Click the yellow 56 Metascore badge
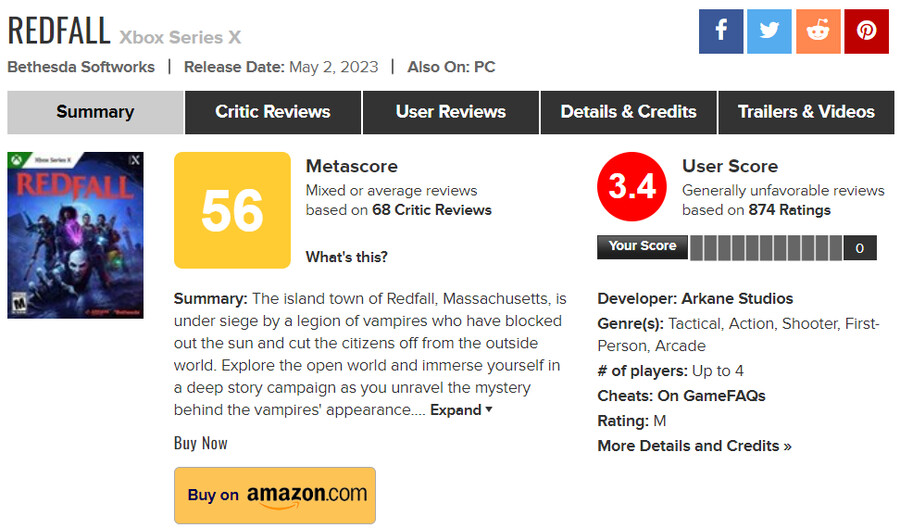 coord(232,210)
